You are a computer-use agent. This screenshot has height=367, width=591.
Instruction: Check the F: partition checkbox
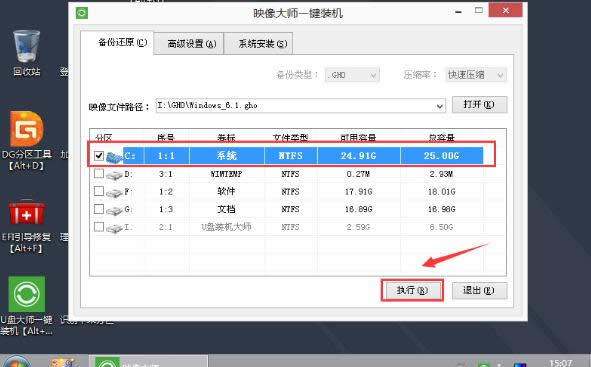click(99, 191)
